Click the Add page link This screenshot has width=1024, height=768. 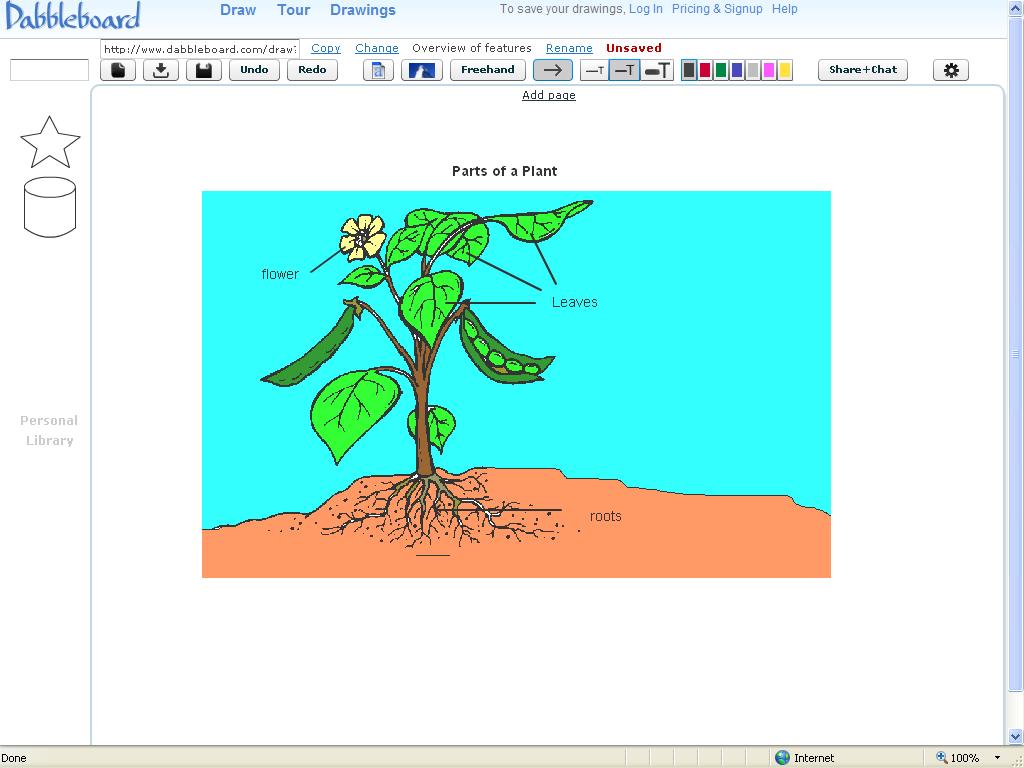[549, 95]
